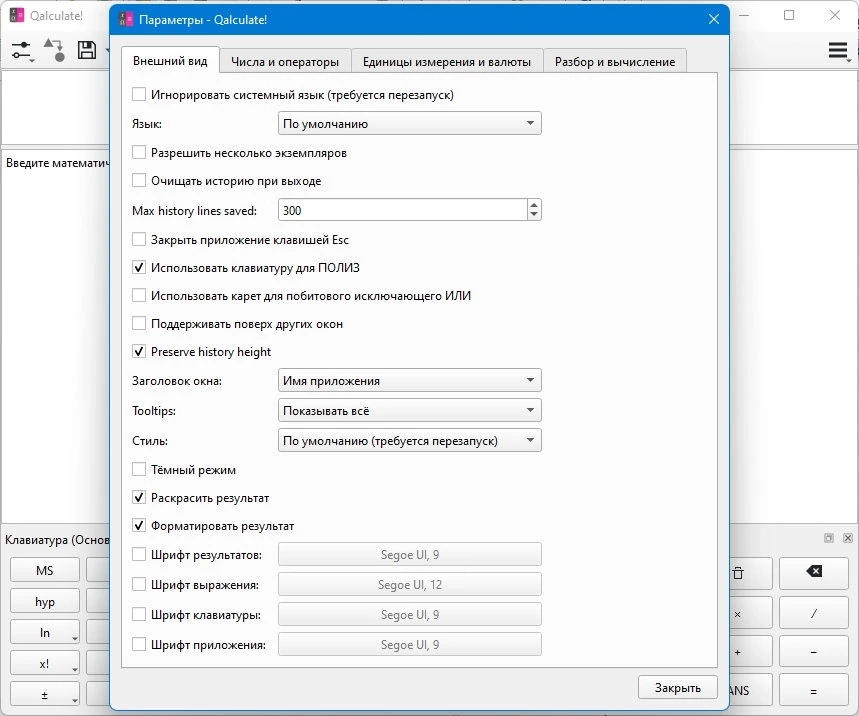Maximize the Qalculate main window
859x716 pixels.
[789, 15]
